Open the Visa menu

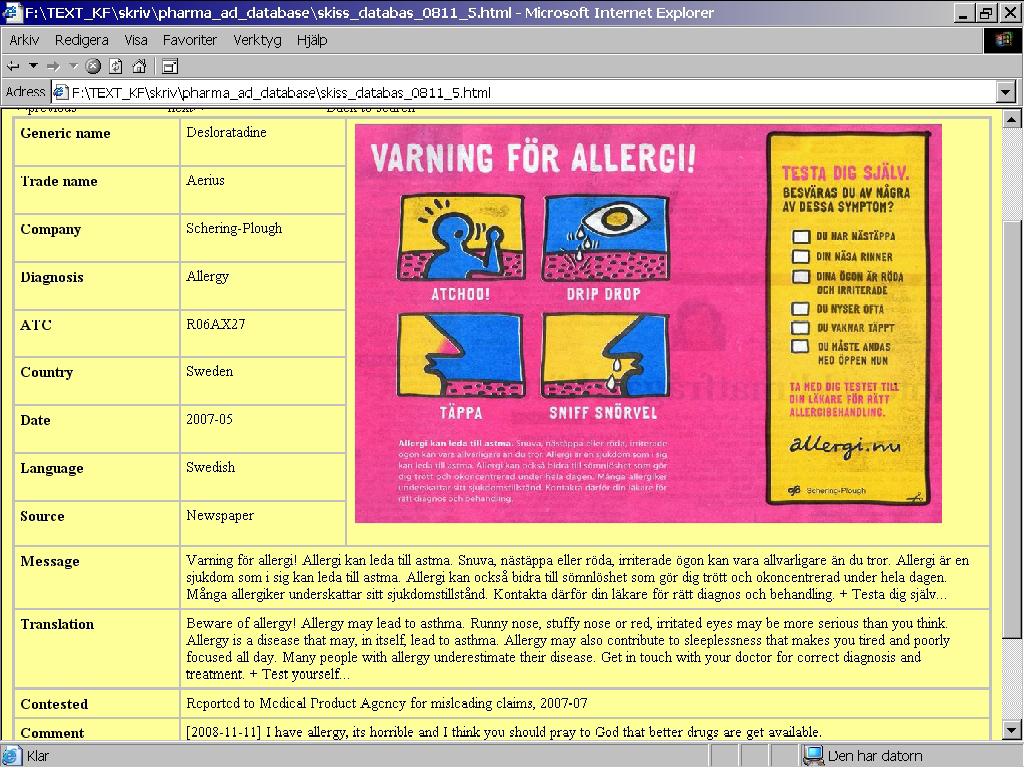point(136,40)
